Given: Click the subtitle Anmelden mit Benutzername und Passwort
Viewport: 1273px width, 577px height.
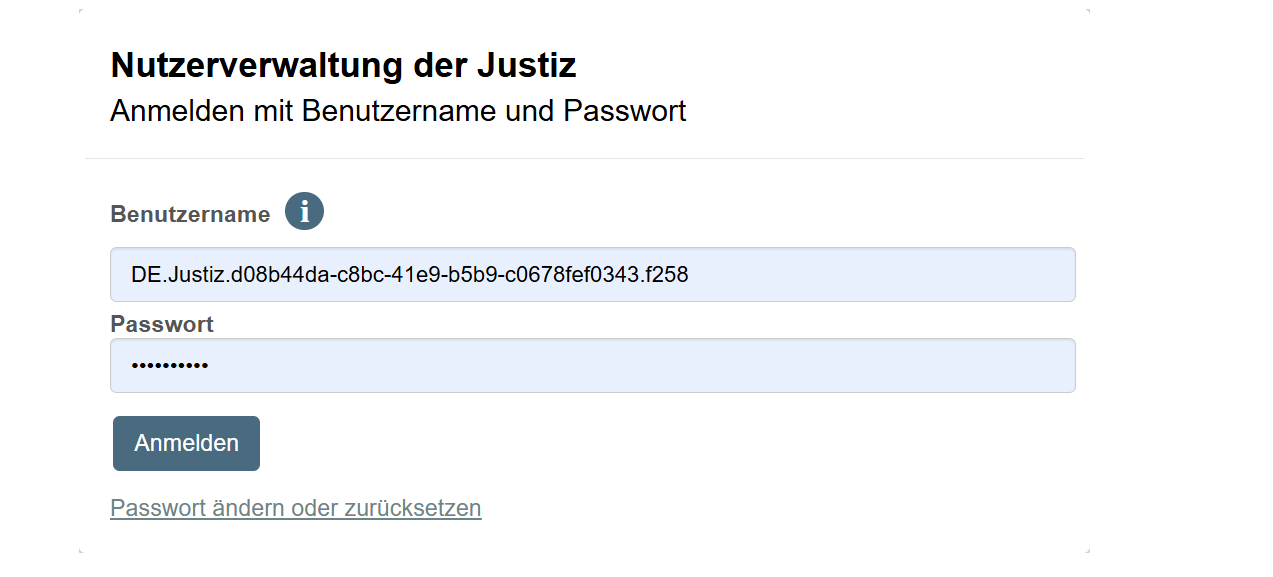Looking at the screenshot, I should [x=398, y=111].
